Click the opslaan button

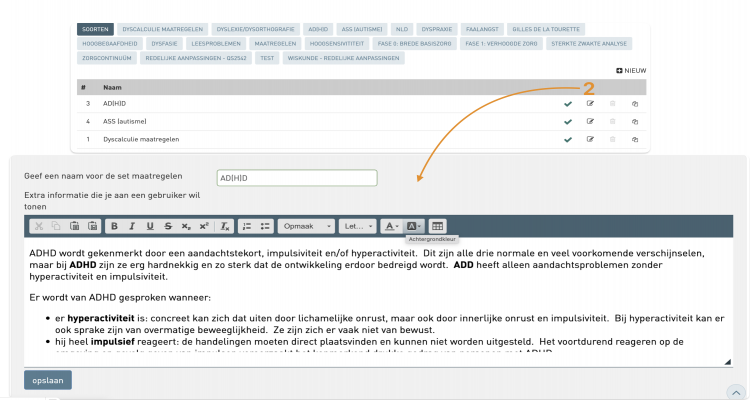(x=48, y=380)
